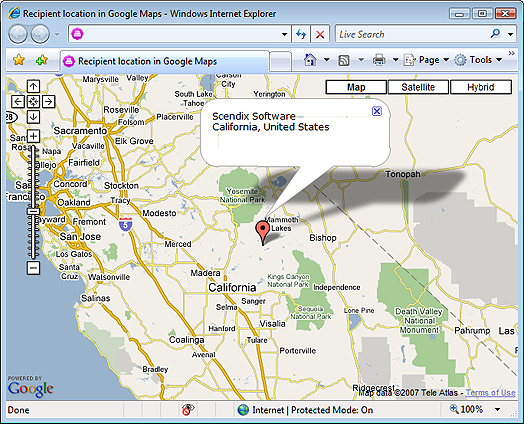Pan the map up
The height and width of the screenshot is (424, 524).
[x=33, y=86]
